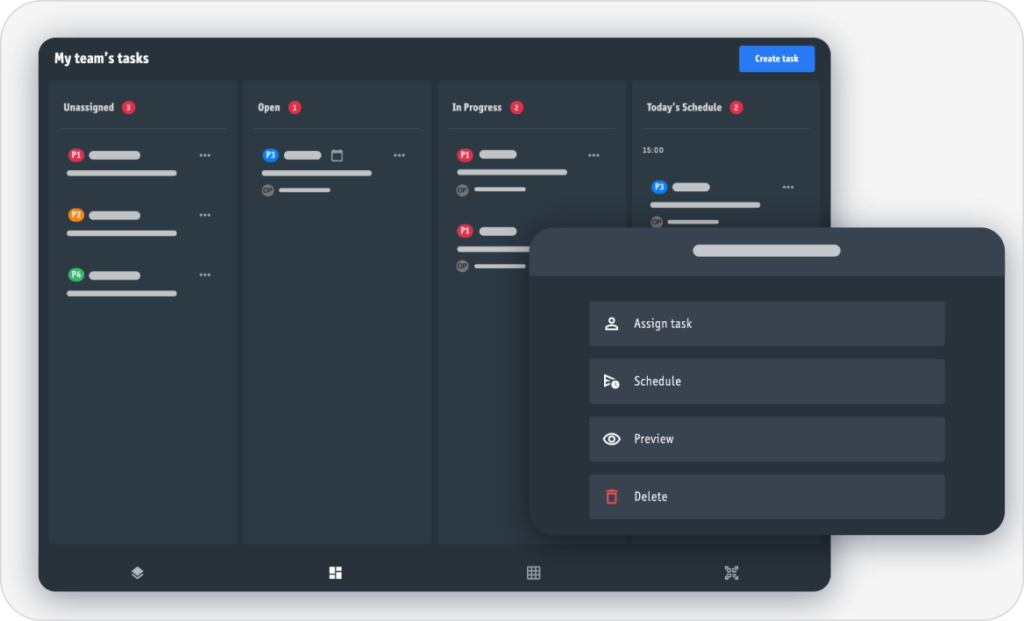Select the P1 priority badge in Unassigned
Viewport: 1024px width, 621px height.
(77, 155)
